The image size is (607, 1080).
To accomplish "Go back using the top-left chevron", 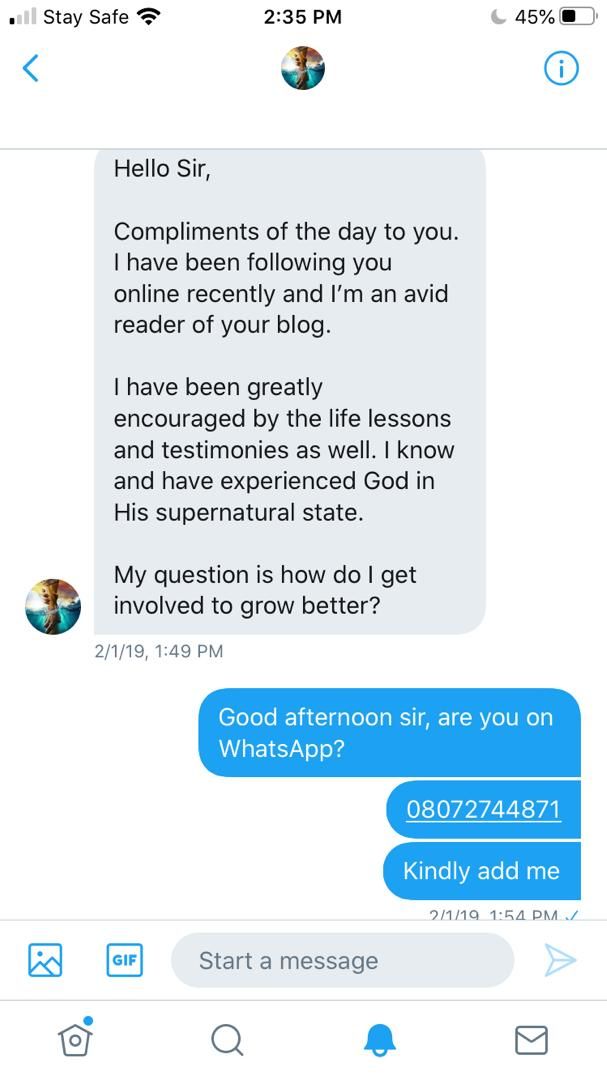I will point(30,68).
